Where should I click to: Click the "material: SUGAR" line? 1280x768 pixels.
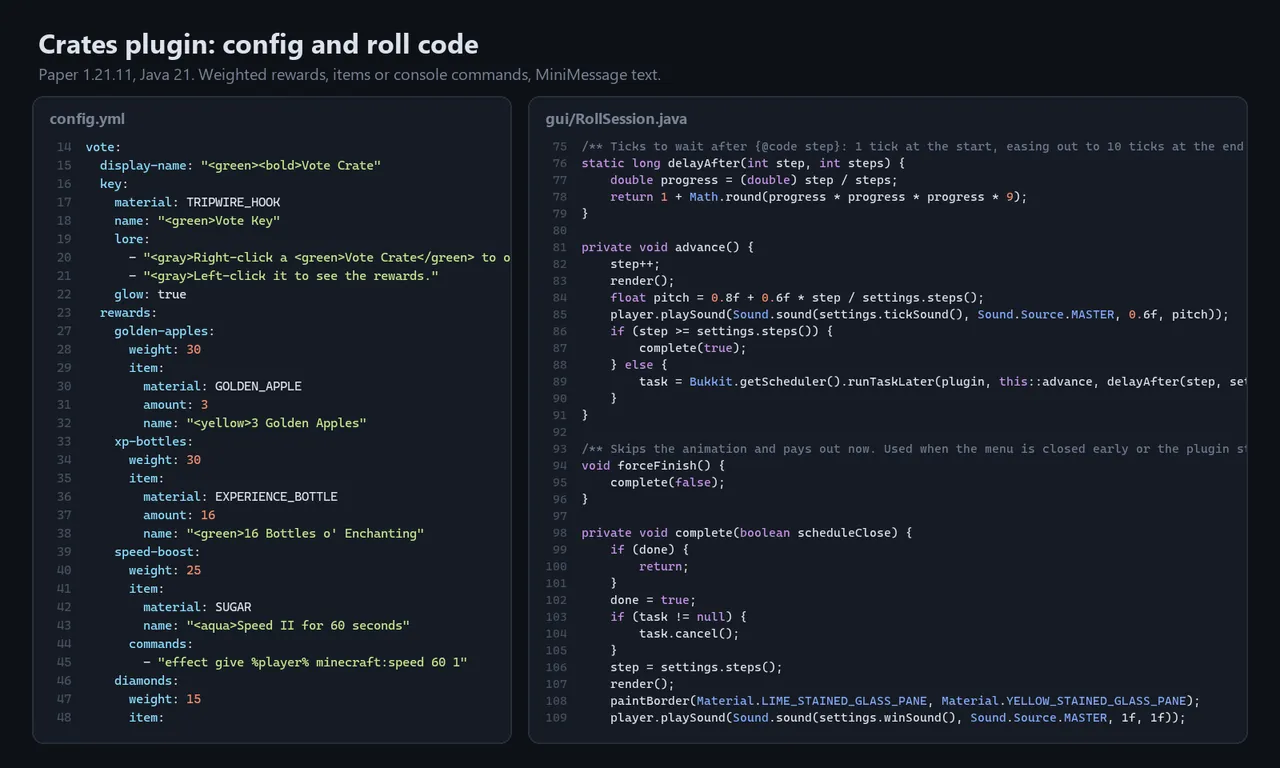coord(197,607)
